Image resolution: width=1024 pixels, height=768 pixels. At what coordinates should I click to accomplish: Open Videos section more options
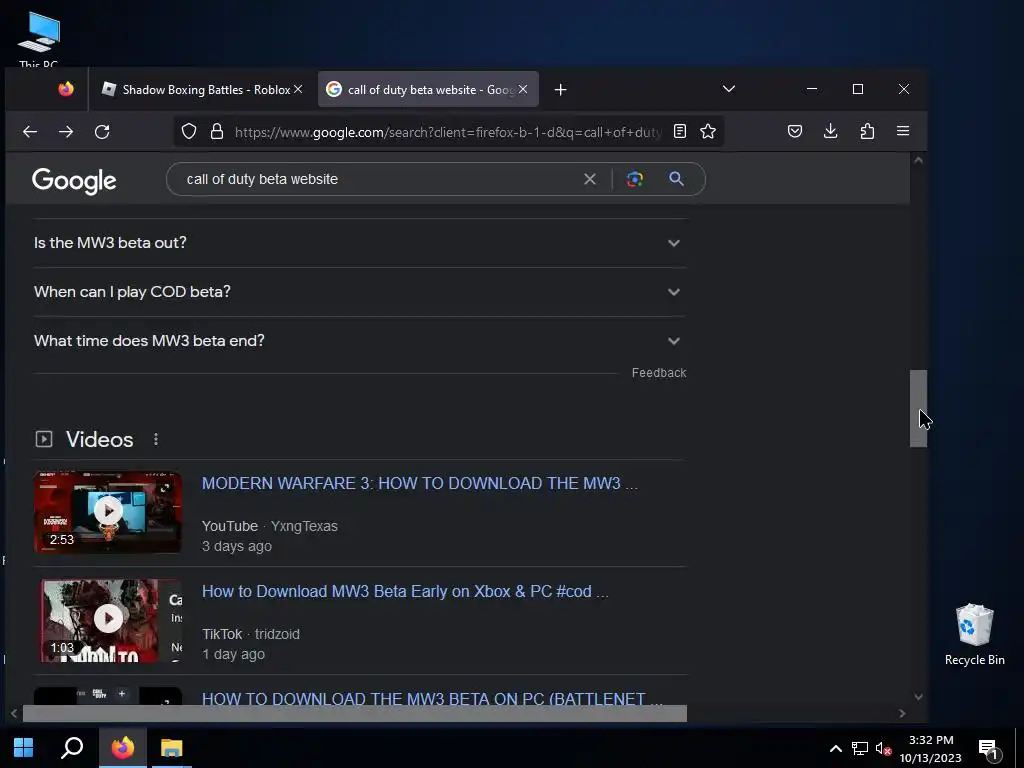click(x=156, y=440)
